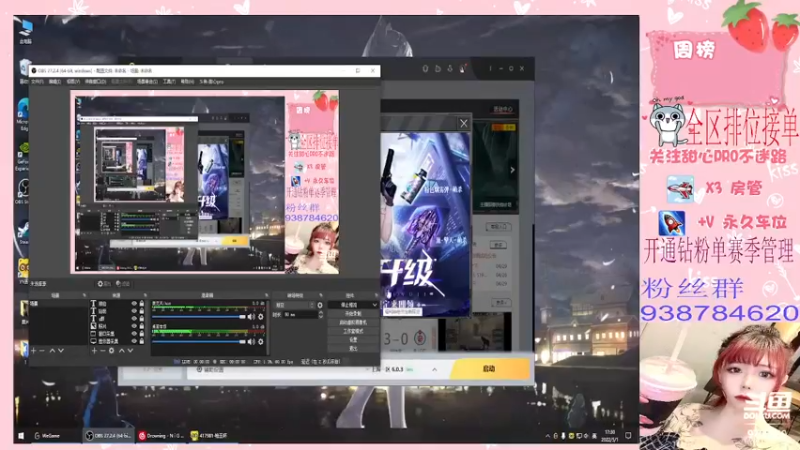Open the 场景集合(S) menu in OBS

point(147,82)
